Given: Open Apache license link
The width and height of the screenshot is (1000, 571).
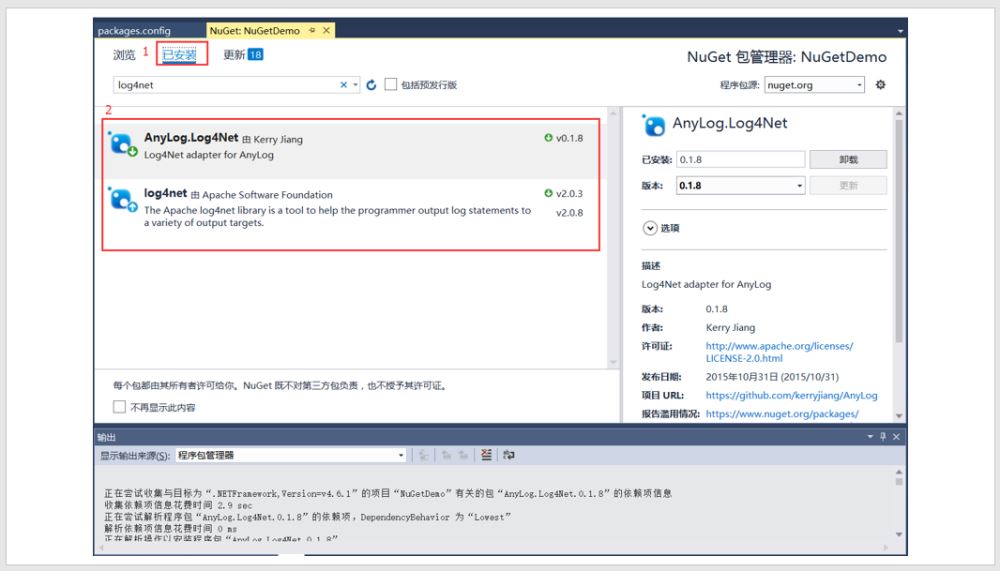Looking at the screenshot, I should pyautogui.click(x=779, y=352).
